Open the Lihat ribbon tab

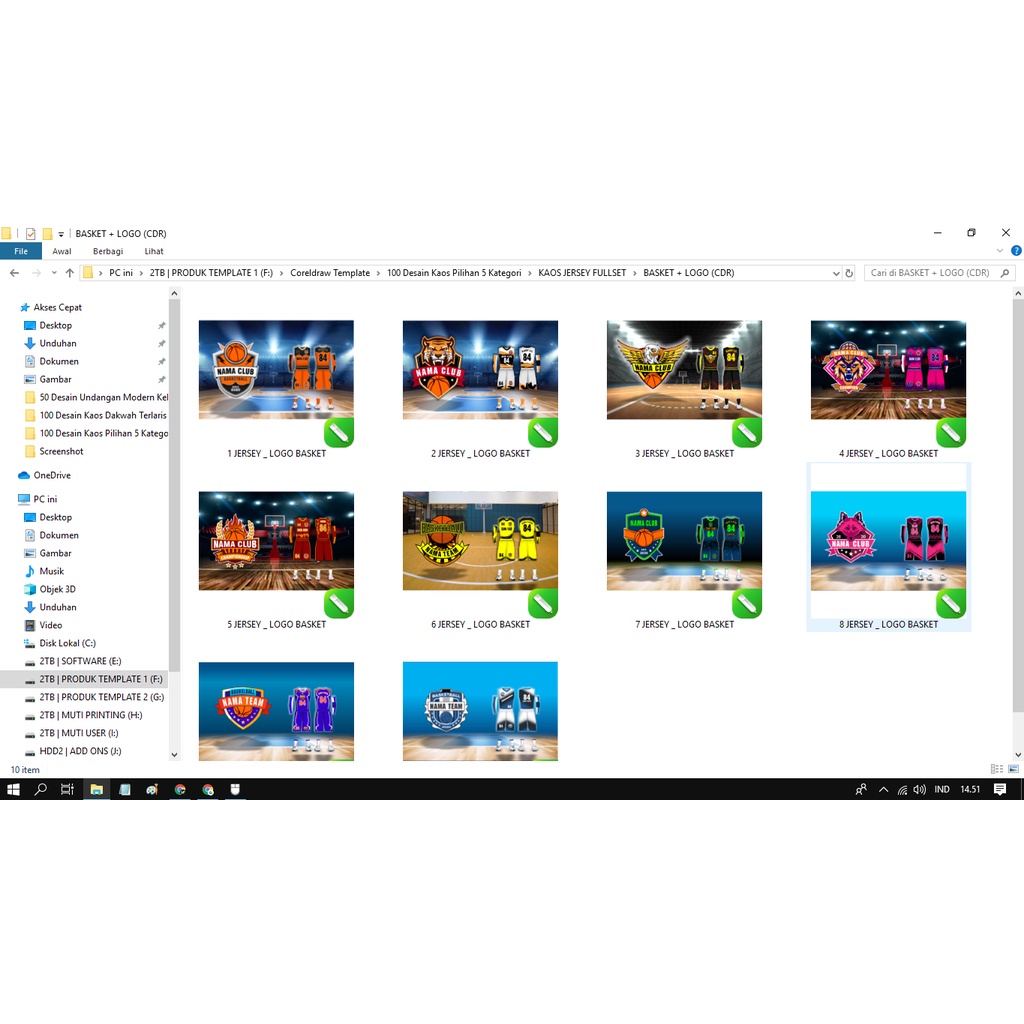click(x=154, y=251)
